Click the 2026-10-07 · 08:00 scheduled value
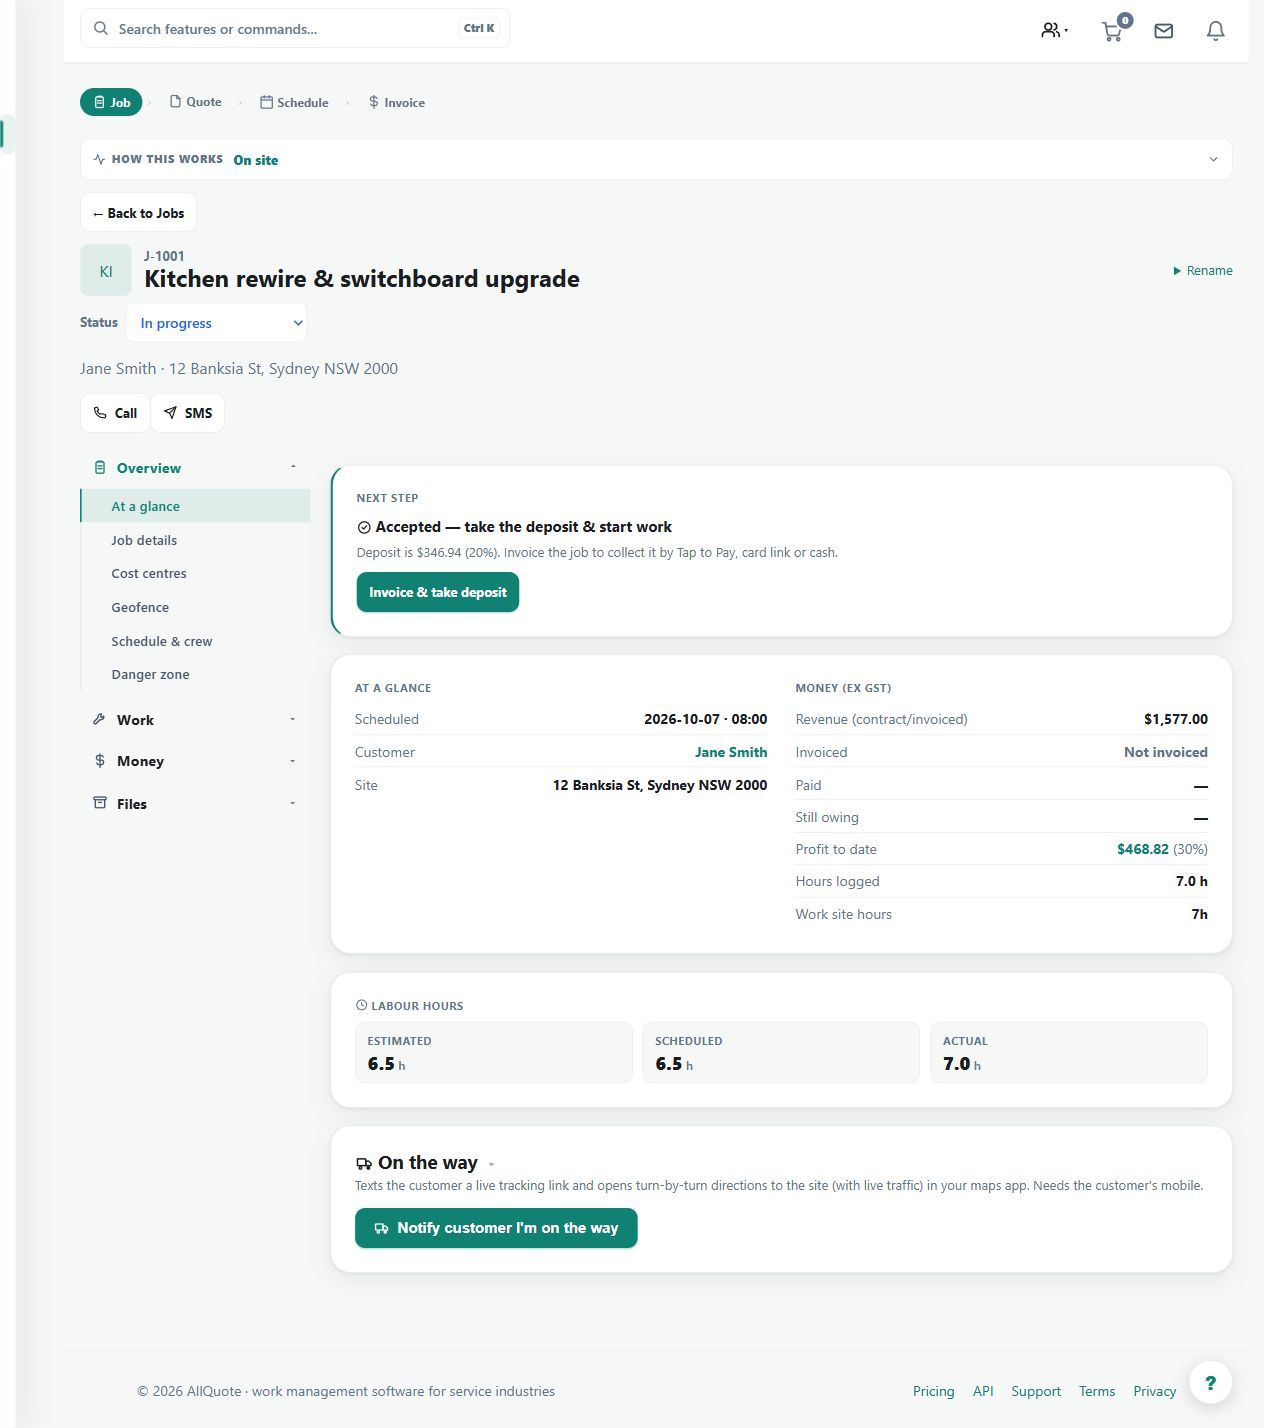Screen dimensions: 1264x1428 (706, 719)
